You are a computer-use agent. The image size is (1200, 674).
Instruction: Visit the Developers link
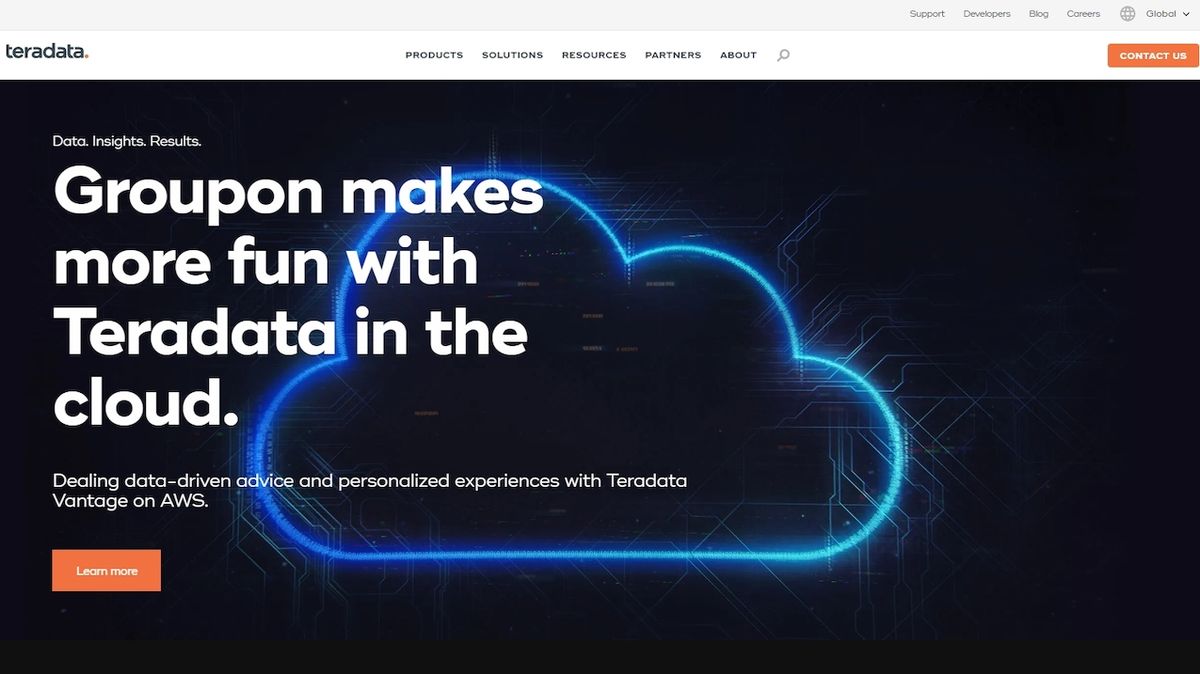coord(987,14)
